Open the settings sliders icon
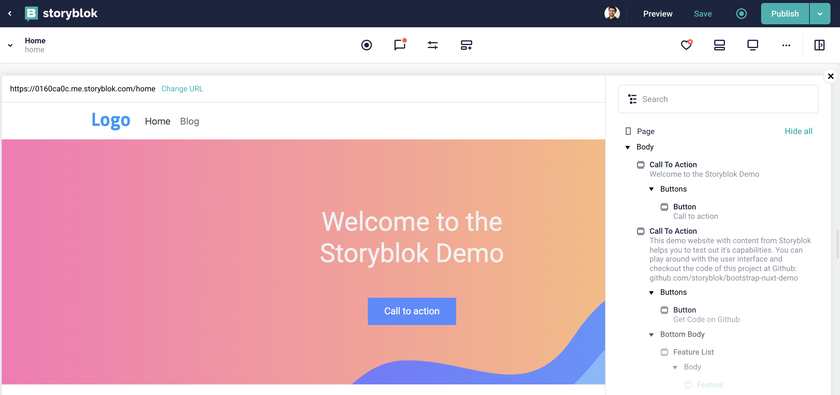Screen dimensions: 840x395 coord(433,45)
